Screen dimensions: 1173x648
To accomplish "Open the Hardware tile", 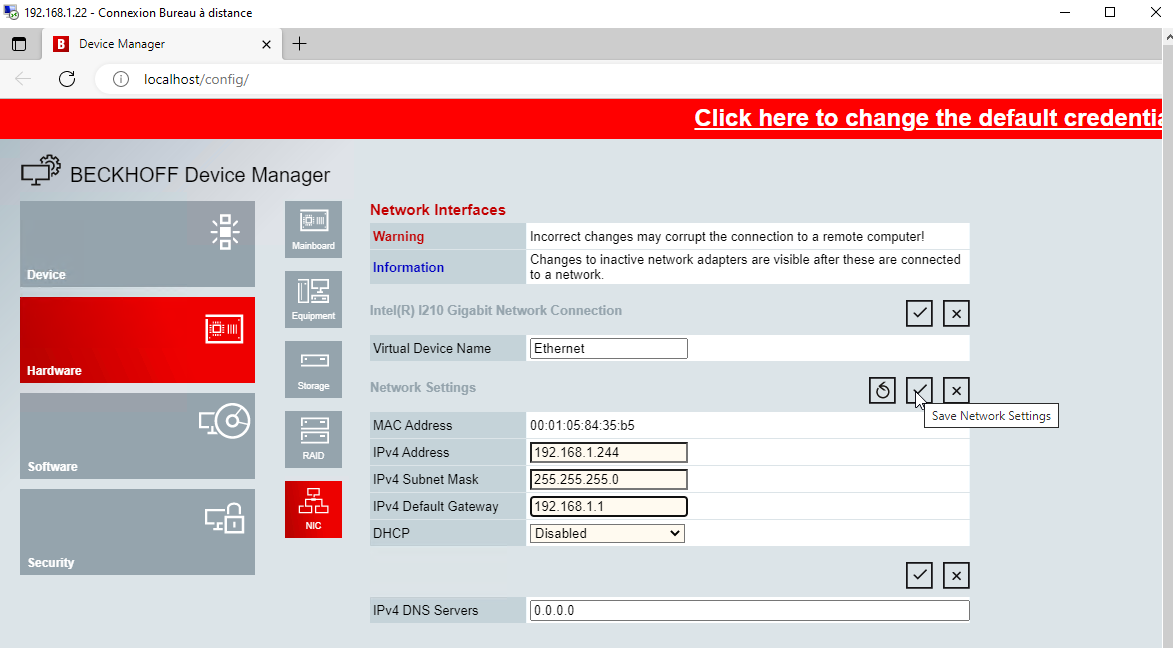I will [x=138, y=340].
